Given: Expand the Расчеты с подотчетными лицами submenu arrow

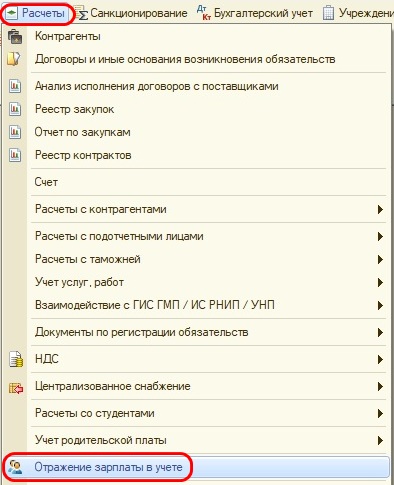Looking at the screenshot, I should click(380, 236).
